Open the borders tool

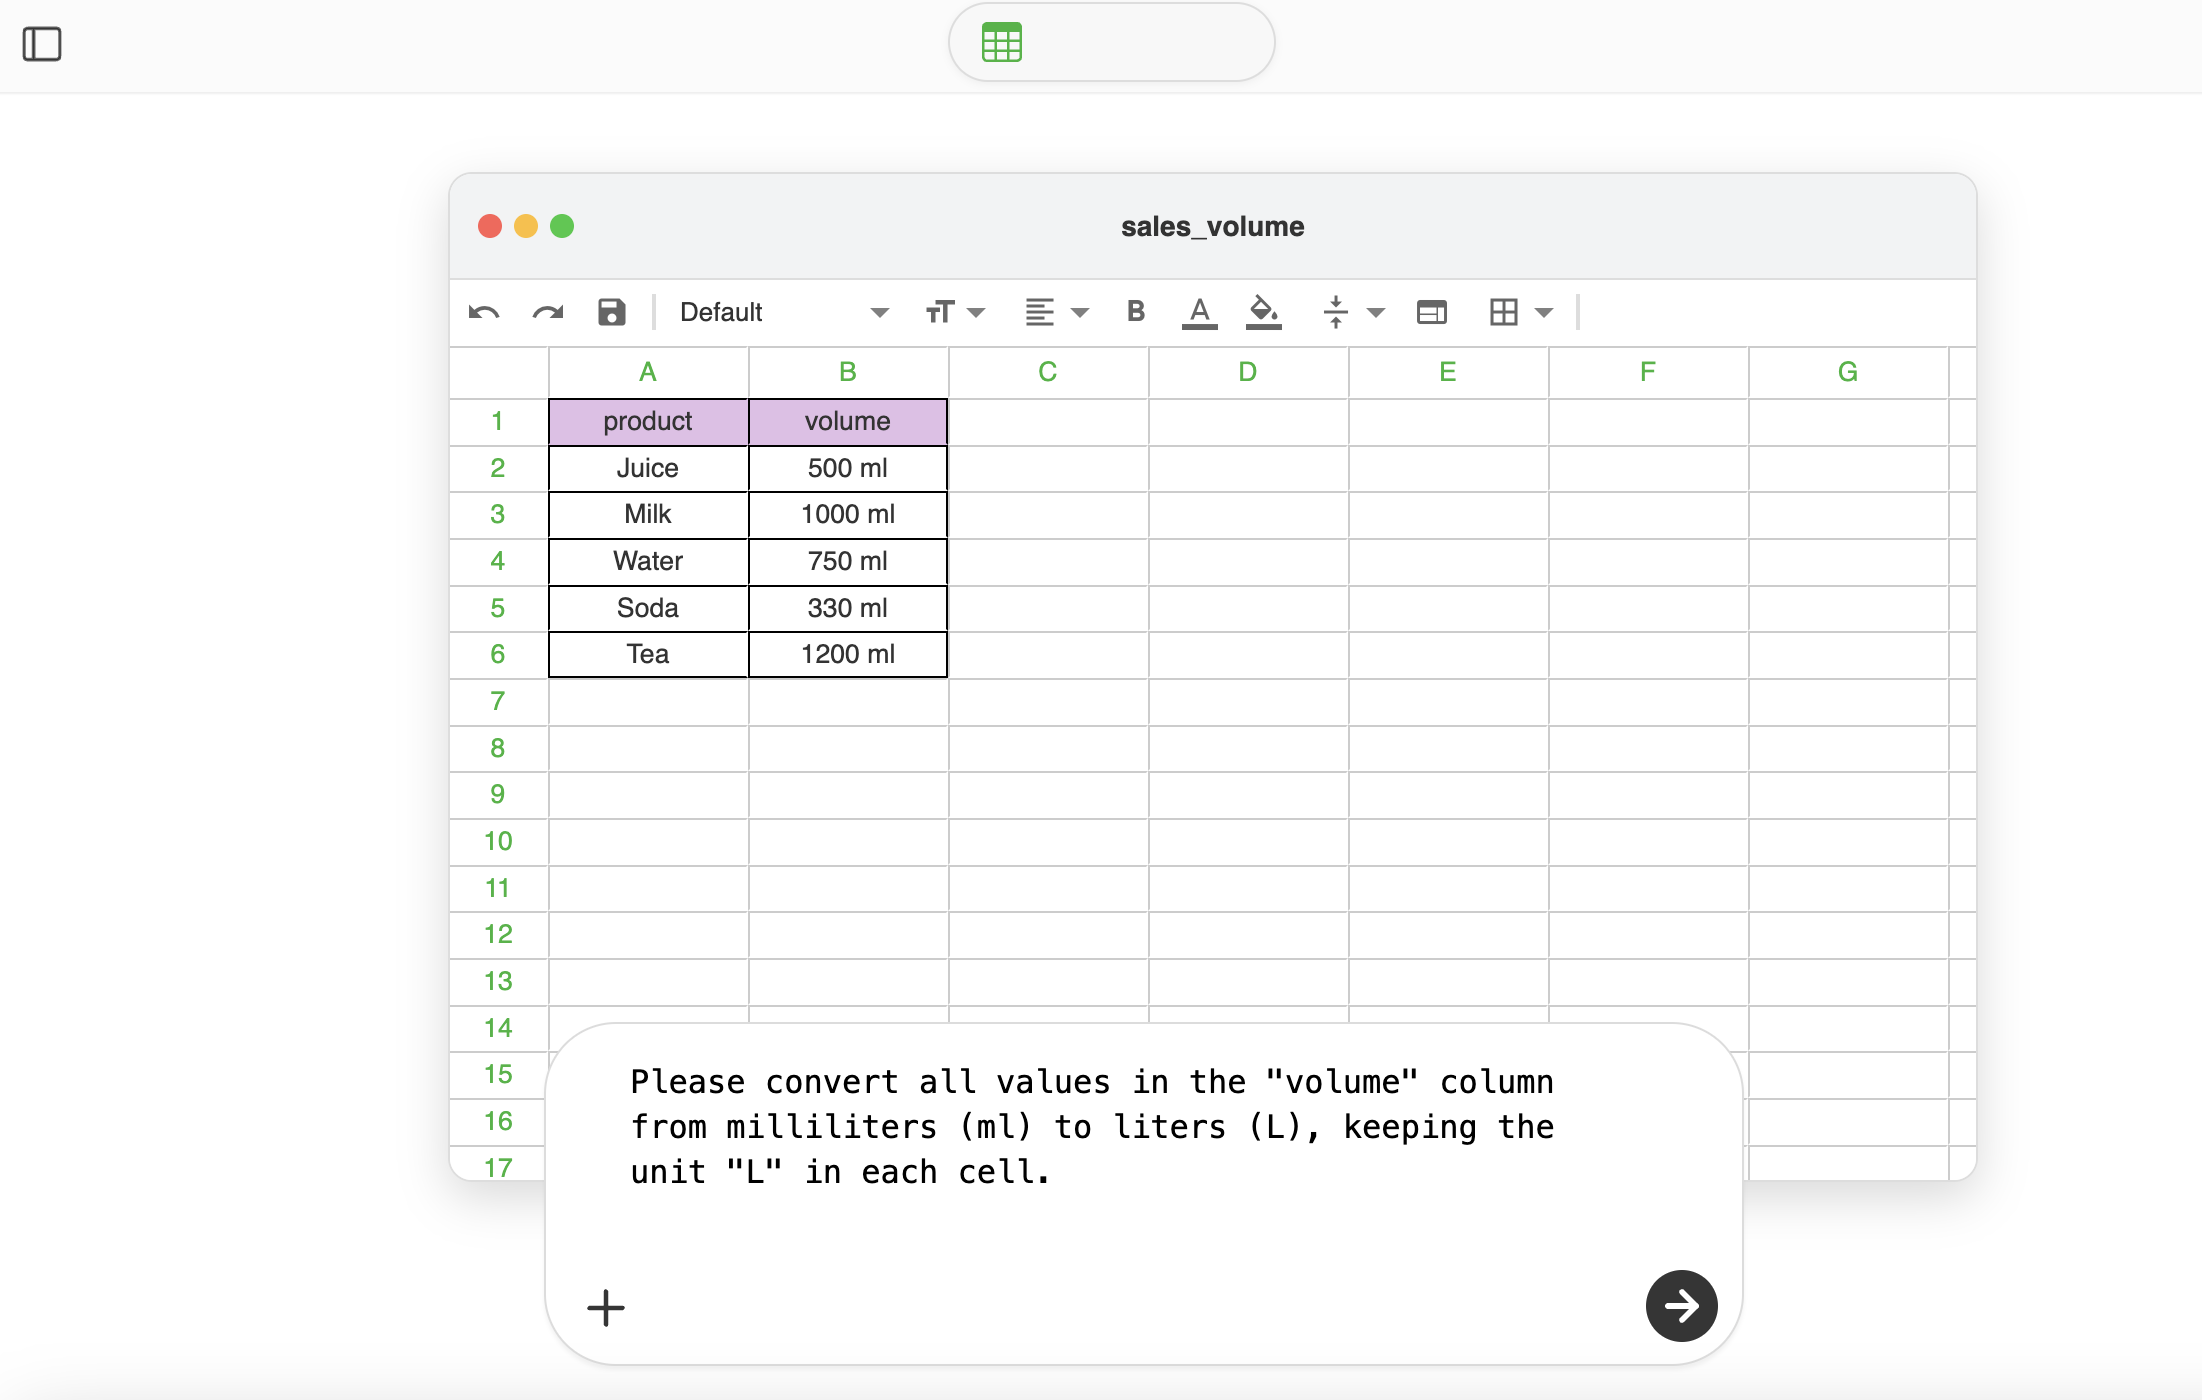pyautogui.click(x=1504, y=312)
